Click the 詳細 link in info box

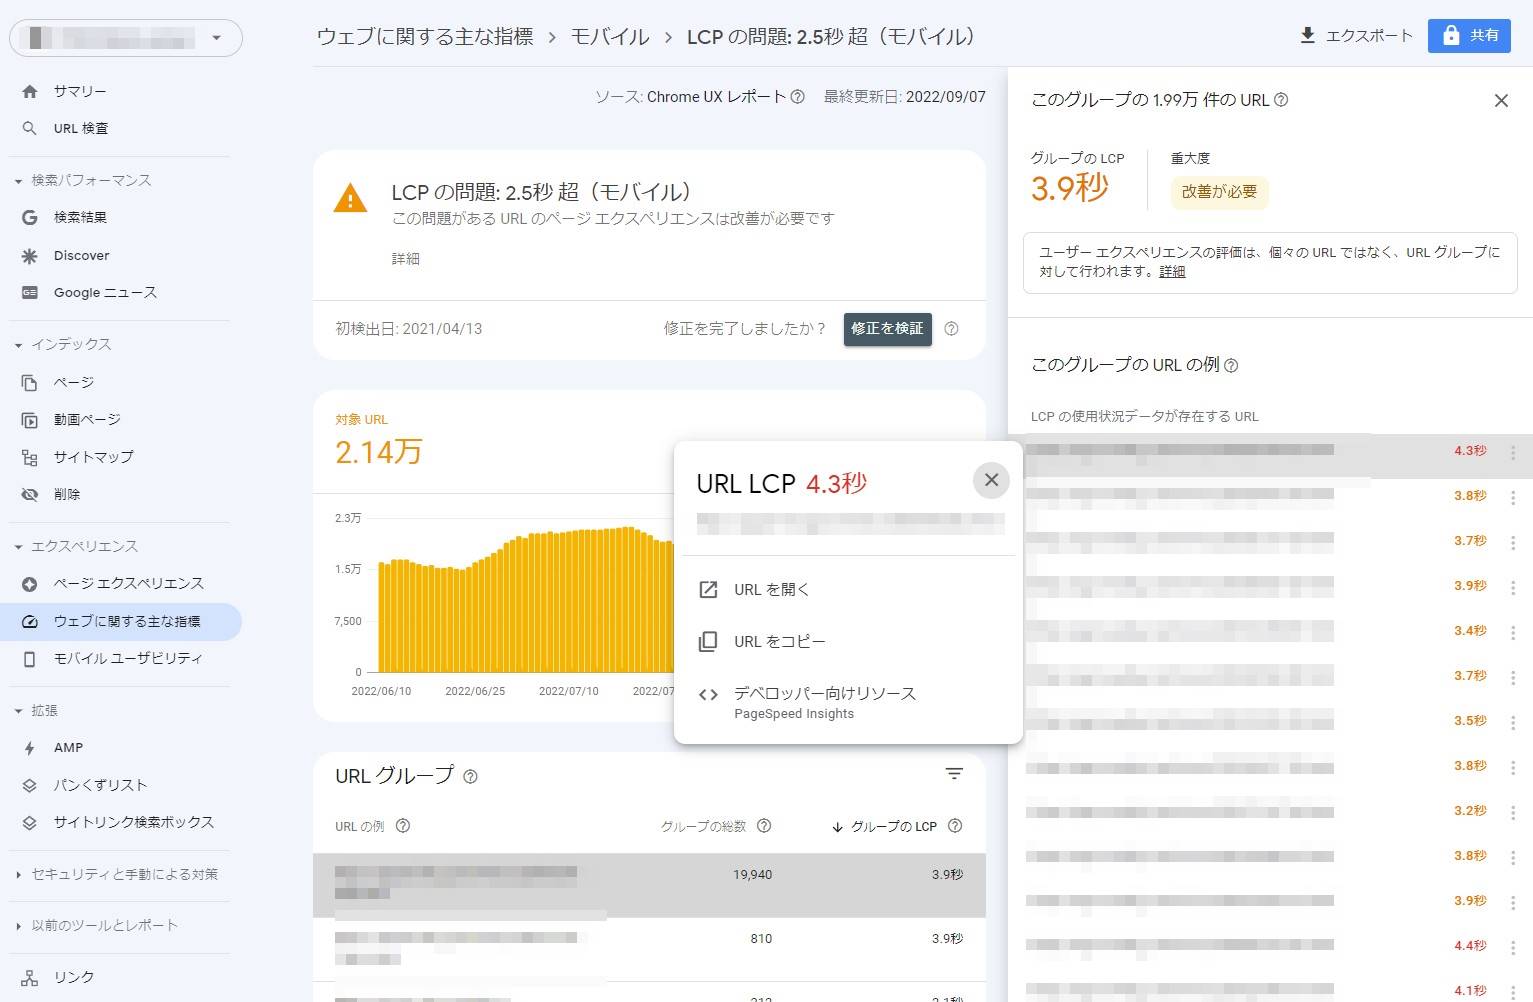point(1172,272)
